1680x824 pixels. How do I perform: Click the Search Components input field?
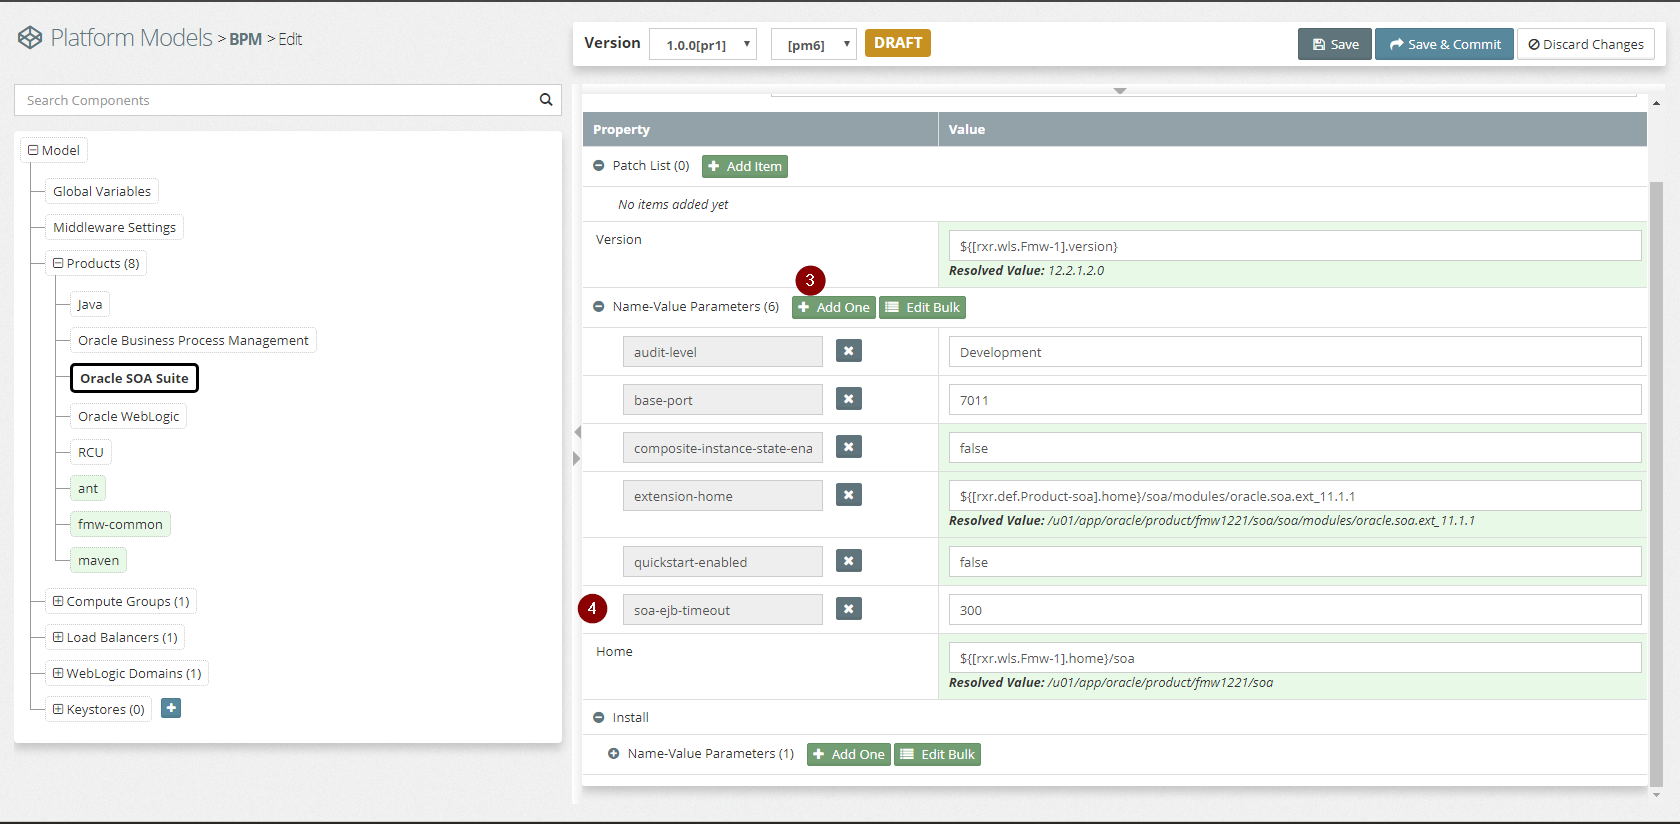pyautogui.click(x=276, y=100)
